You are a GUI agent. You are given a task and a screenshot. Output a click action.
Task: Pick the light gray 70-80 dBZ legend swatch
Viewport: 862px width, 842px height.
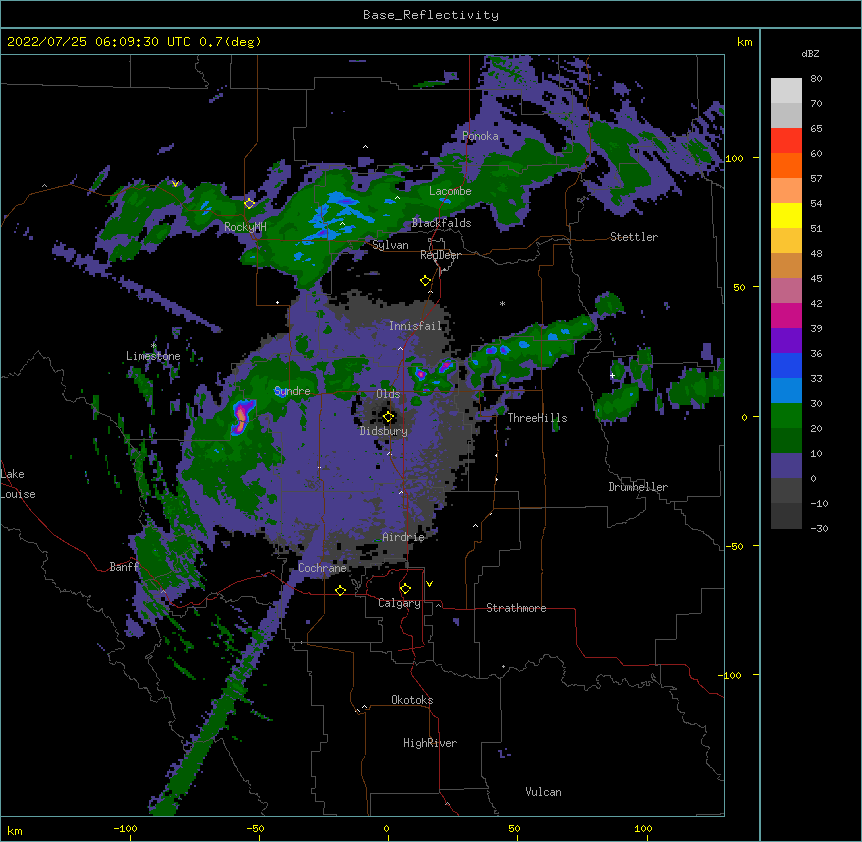pyautogui.click(x=786, y=91)
